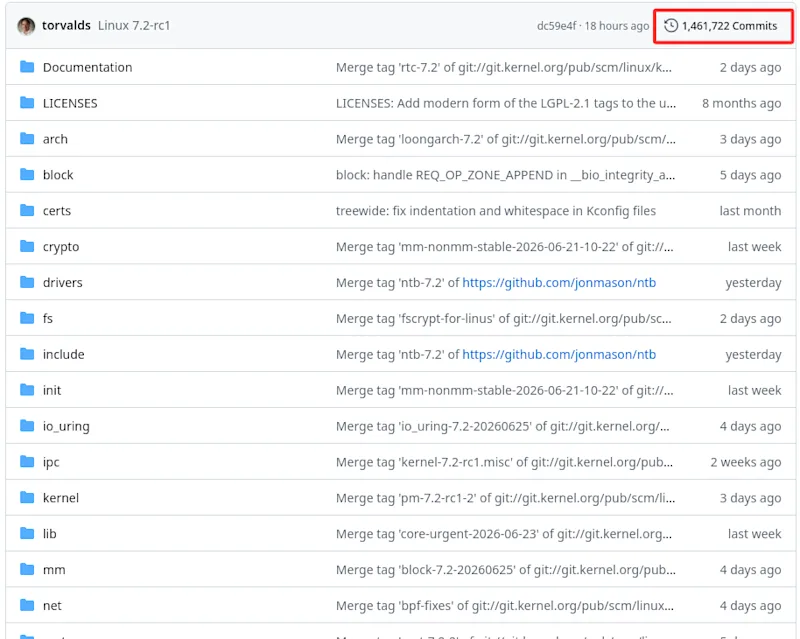
Task: Open commit hash dc59e4f
Action: (x=556, y=26)
